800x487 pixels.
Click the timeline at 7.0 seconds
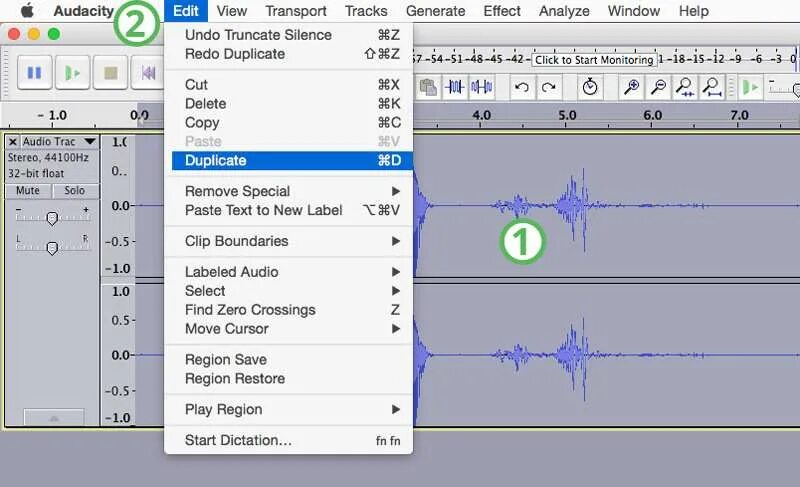739,116
